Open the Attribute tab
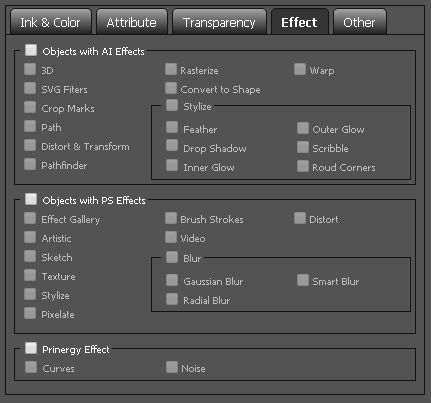The height and width of the screenshot is (403, 431). [x=132, y=22]
